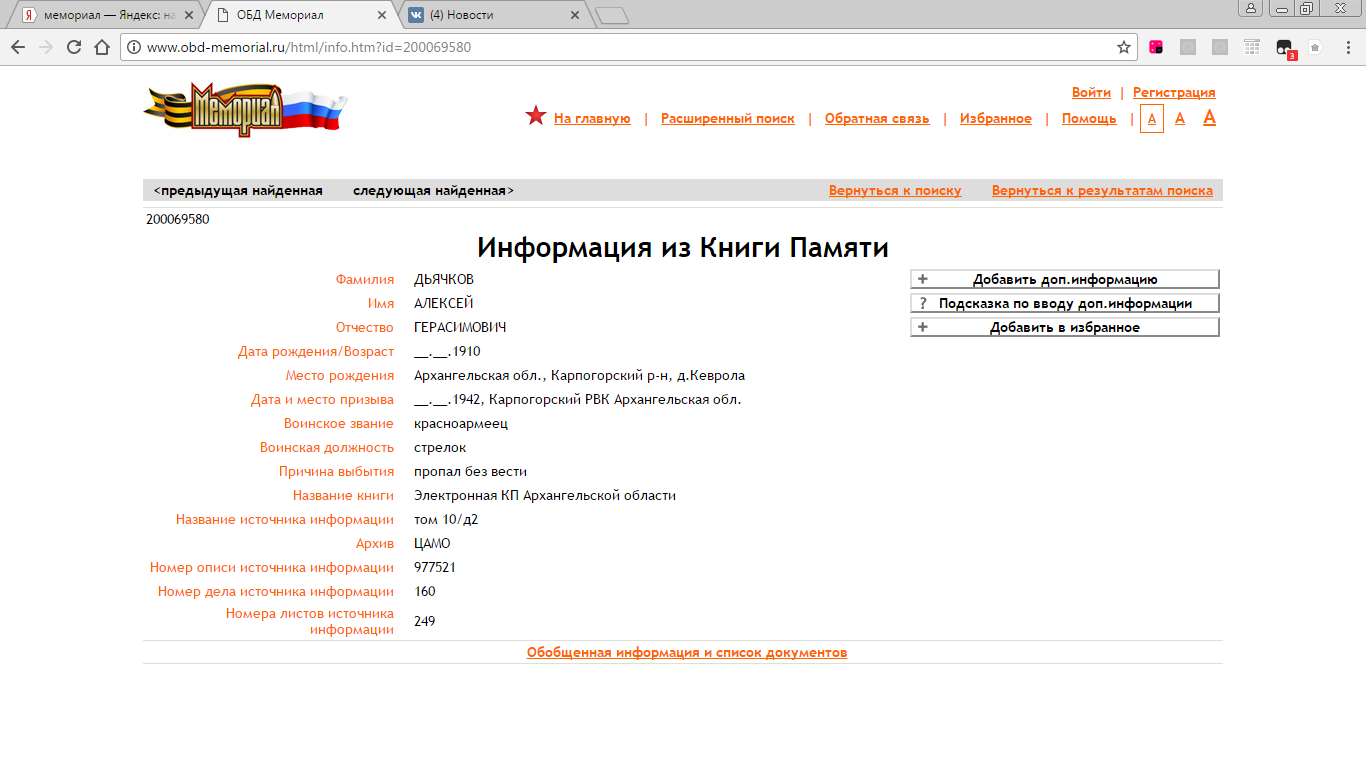Switch to the VK Новости tab
Image resolution: width=1366 pixels, height=768 pixels.
(492, 15)
